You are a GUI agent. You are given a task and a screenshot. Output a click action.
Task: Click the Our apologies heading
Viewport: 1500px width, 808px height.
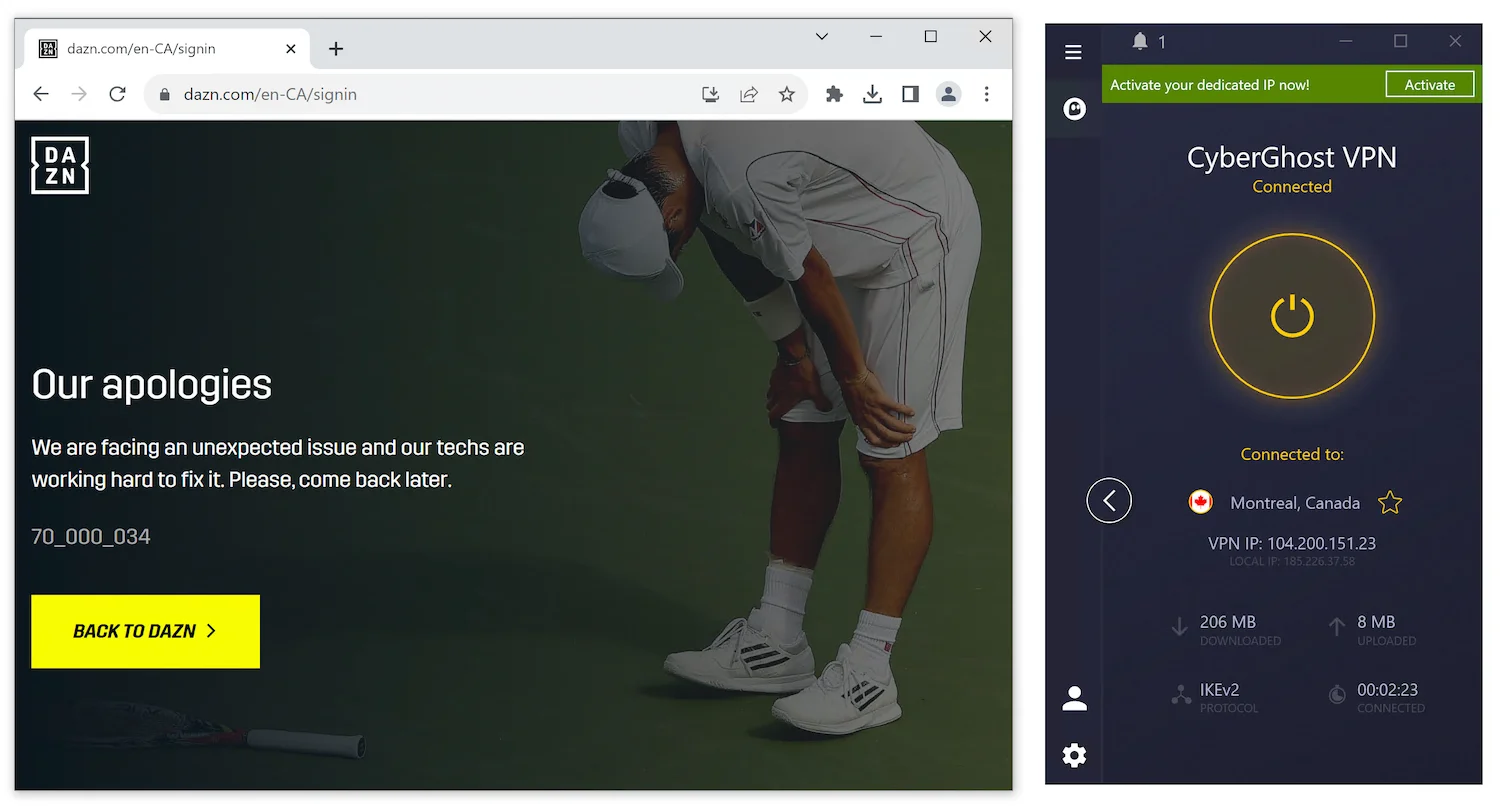152,385
